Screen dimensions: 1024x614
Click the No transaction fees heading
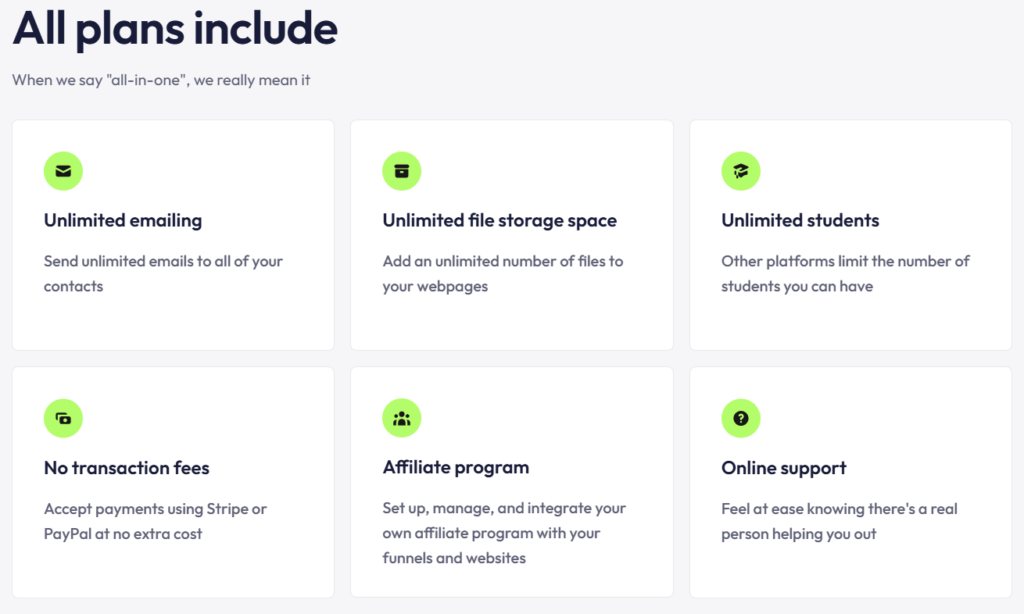tap(127, 467)
